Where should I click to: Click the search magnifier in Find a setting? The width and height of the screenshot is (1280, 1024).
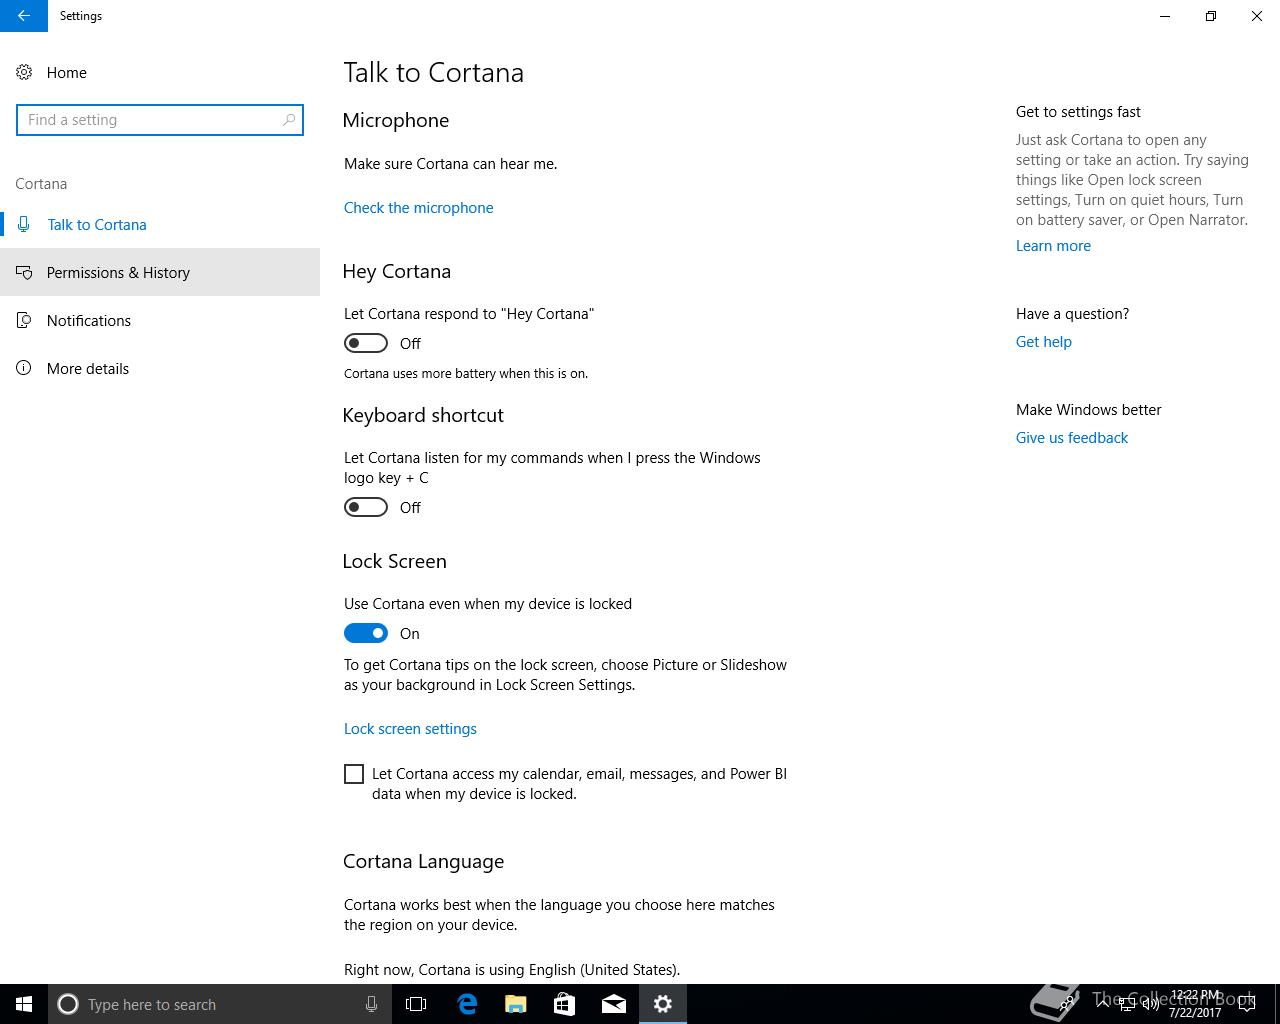[x=289, y=120]
